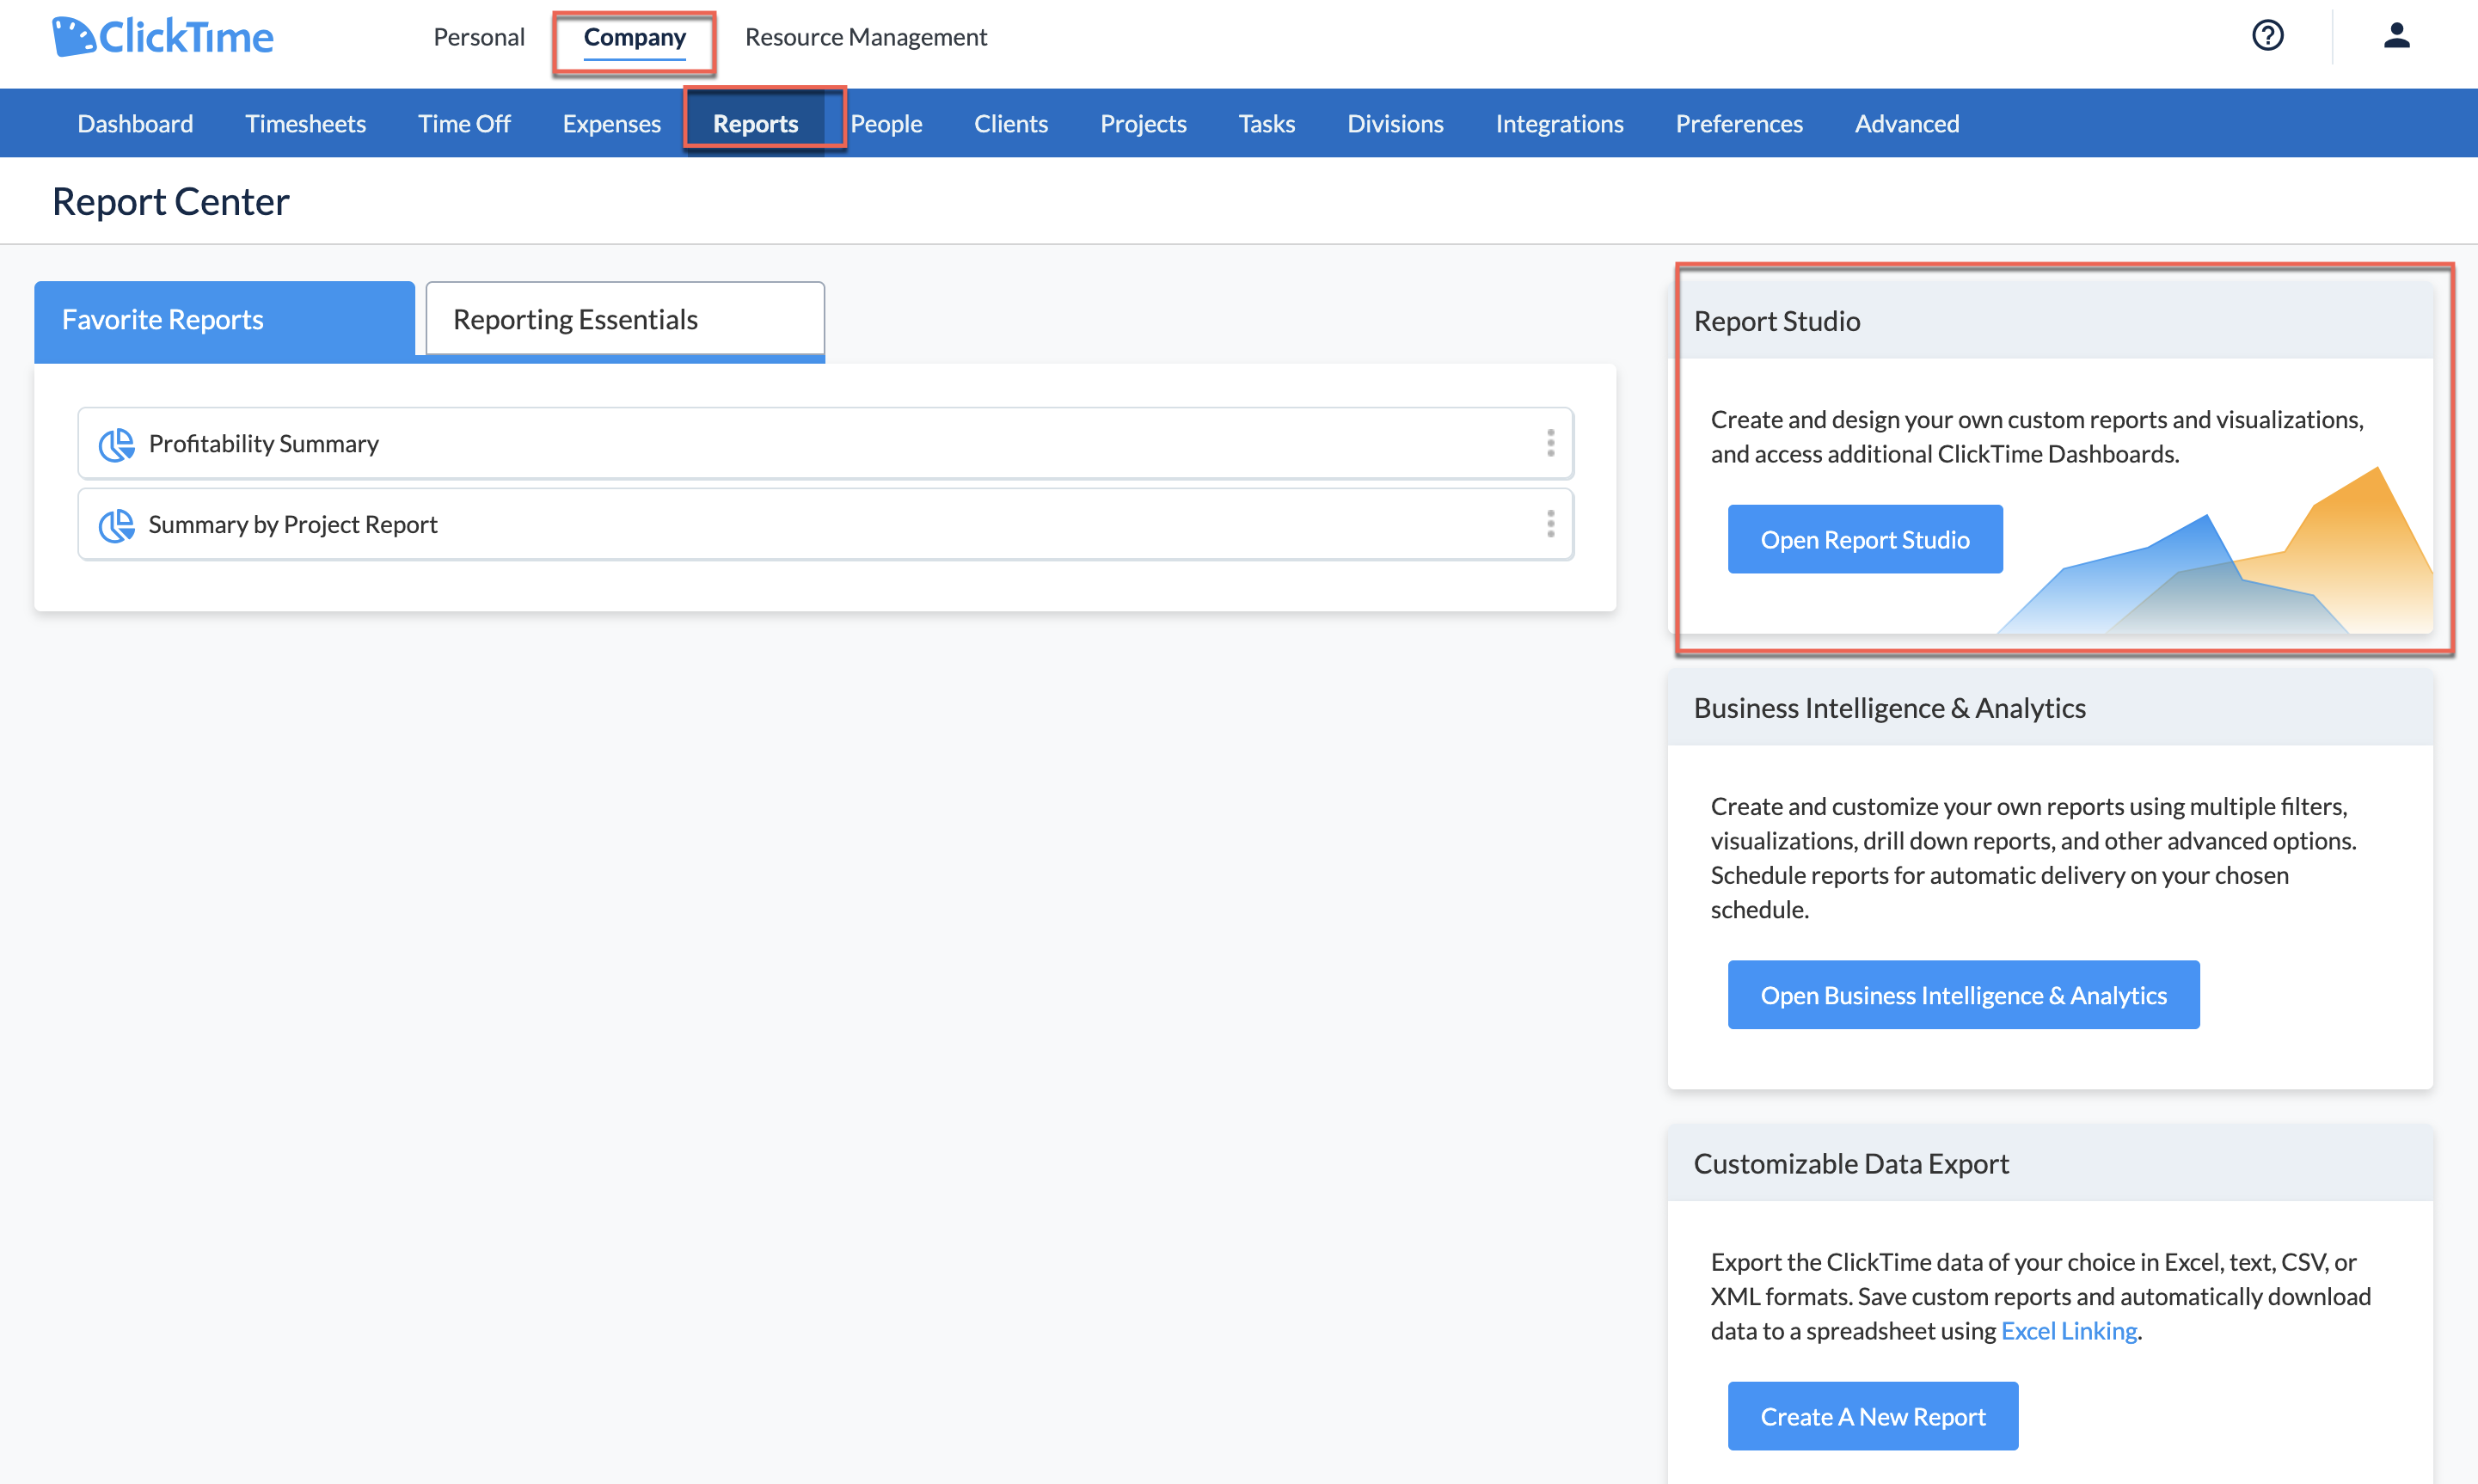
Task: Open the Clients menu item
Action: [x=1011, y=123]
